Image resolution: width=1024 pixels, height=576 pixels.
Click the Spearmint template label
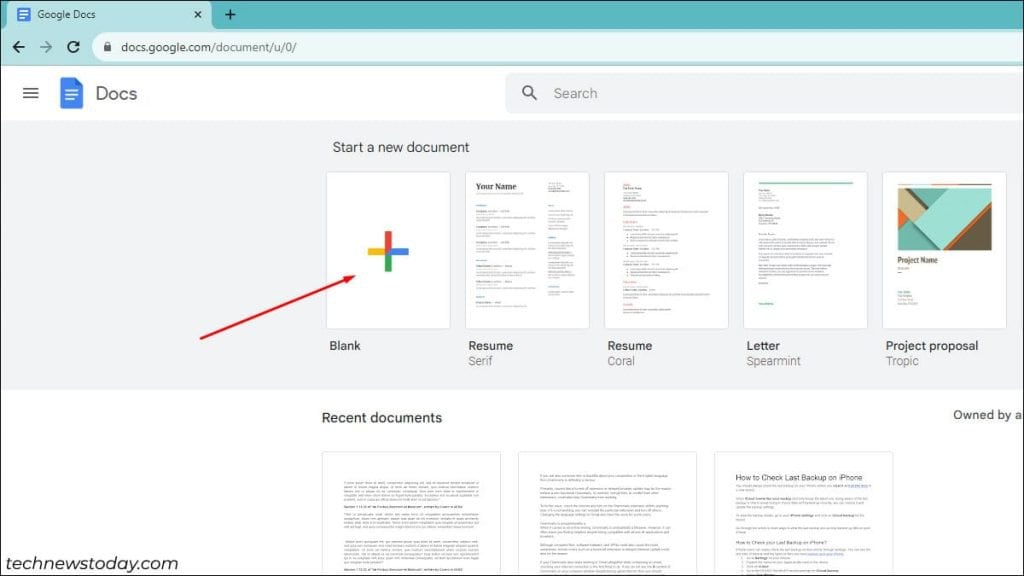click(x=773, y=361)
